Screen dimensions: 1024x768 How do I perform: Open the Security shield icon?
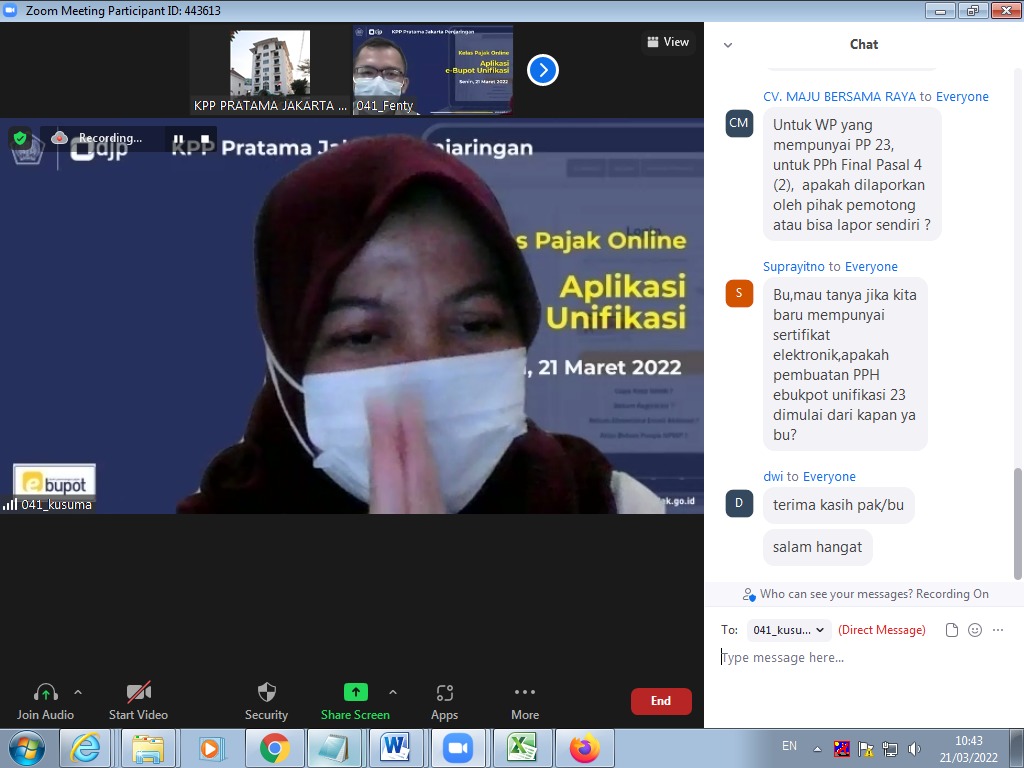[x=266, y=692]
